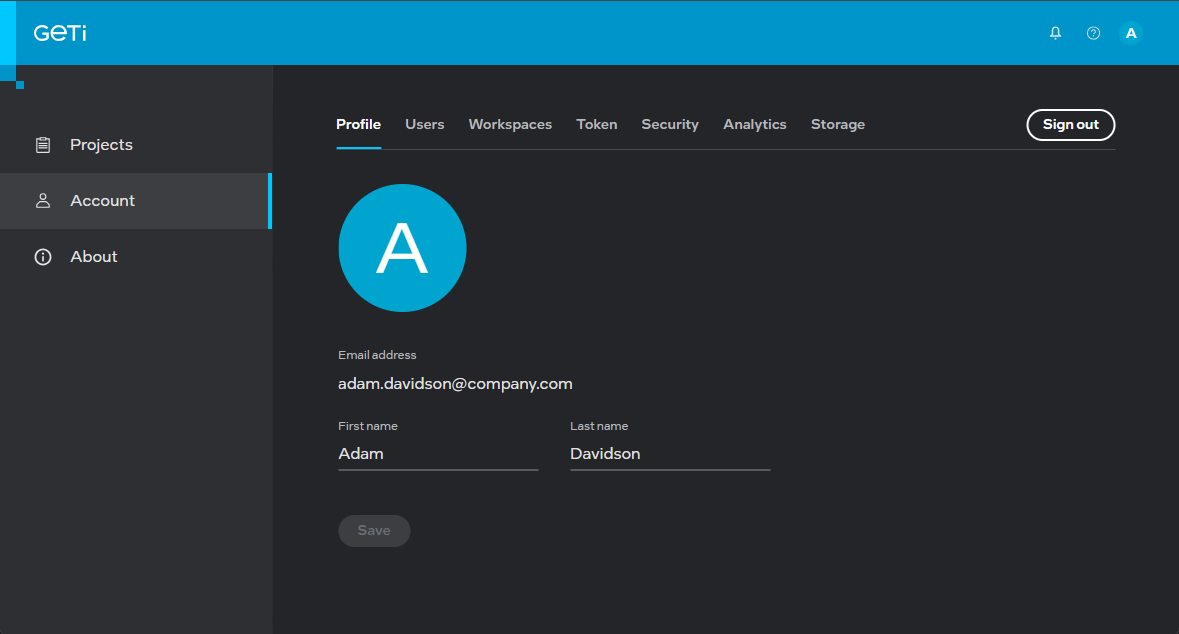The height and width of the screenshot is (634, 1179).
Task: Focus the First name field containing Adam
Action: 438,454
